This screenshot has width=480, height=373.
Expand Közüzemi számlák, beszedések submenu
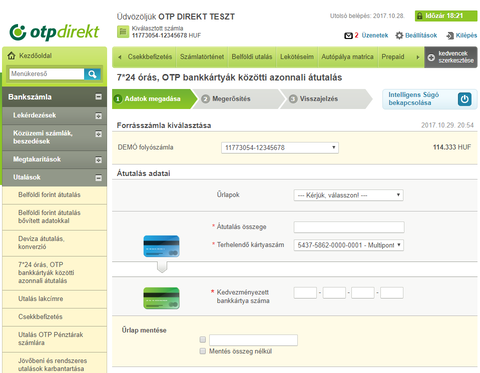pyautogui.click(x=98, y=134)
